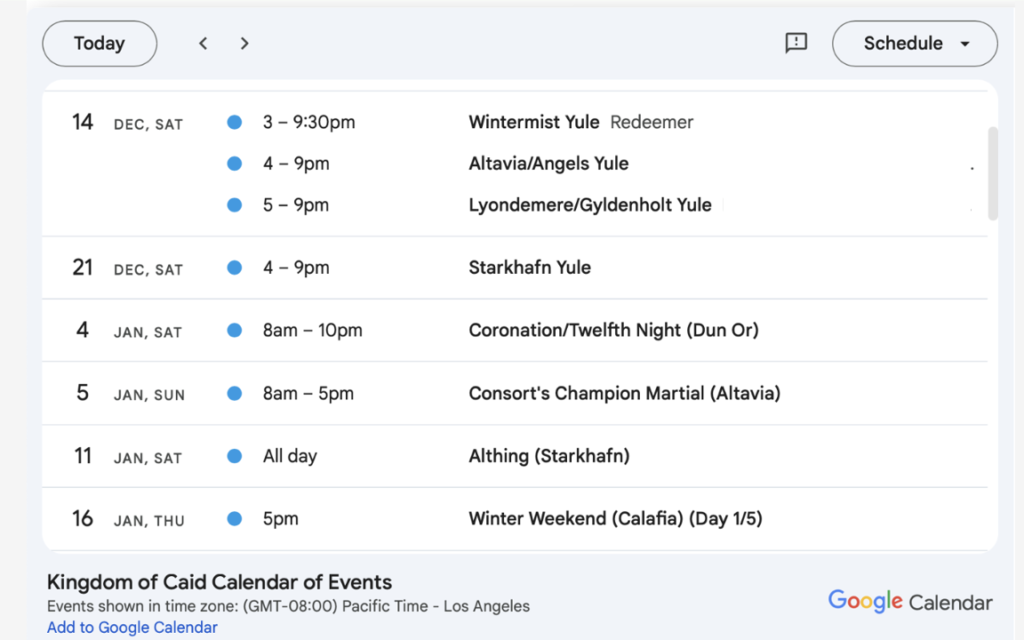This screenshot has width=1024, height=640.
Task: Select the 14 Dec, Sat date header
Action: 127,122
